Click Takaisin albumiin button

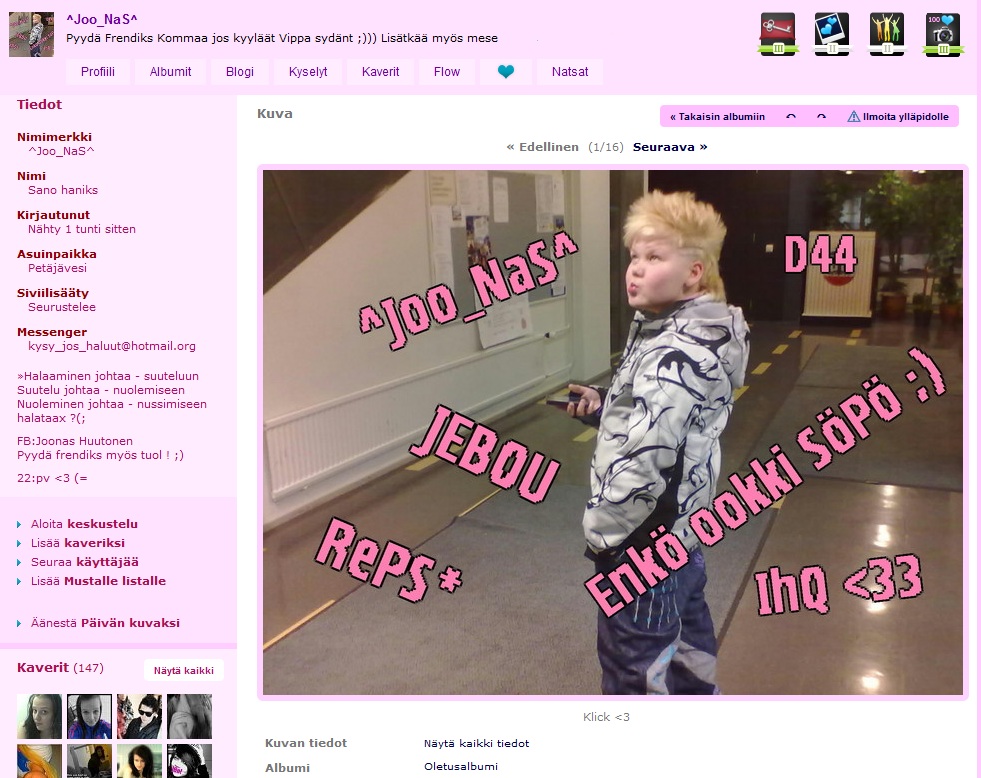pos(717,116)
